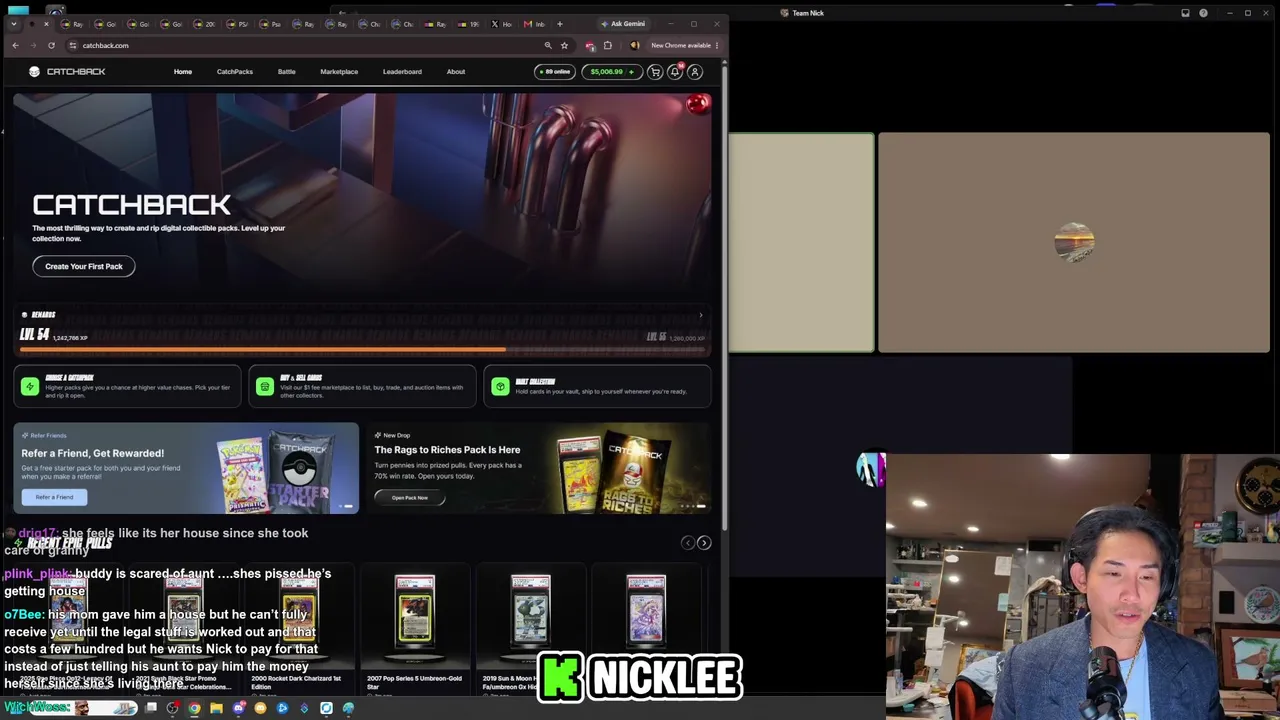The image size is (1280, 720).
Task: Open a new Chrome tab
Action: click(560, 24)
